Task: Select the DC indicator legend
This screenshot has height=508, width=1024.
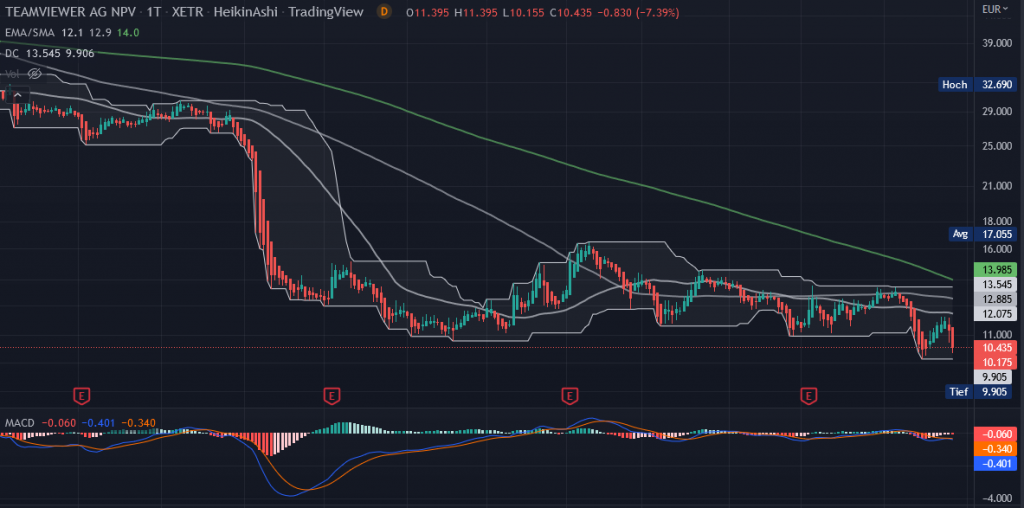Action: tap(12, 53)
